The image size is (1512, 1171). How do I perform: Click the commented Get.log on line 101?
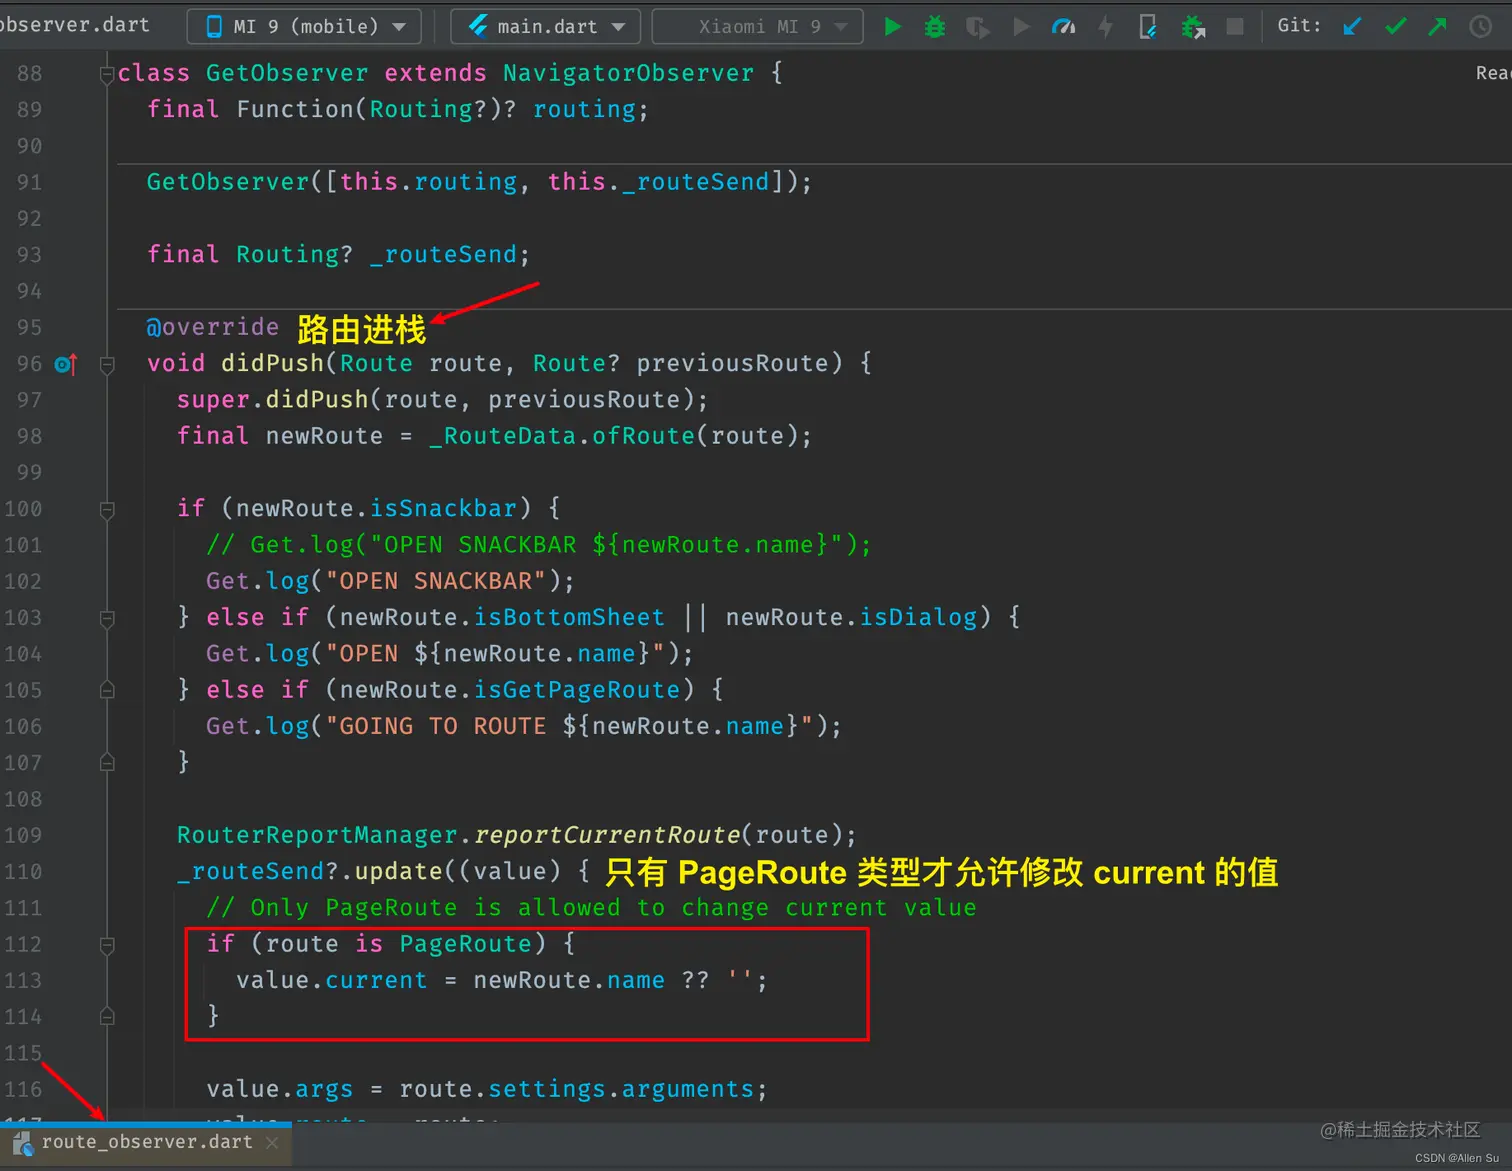(539, 545)
